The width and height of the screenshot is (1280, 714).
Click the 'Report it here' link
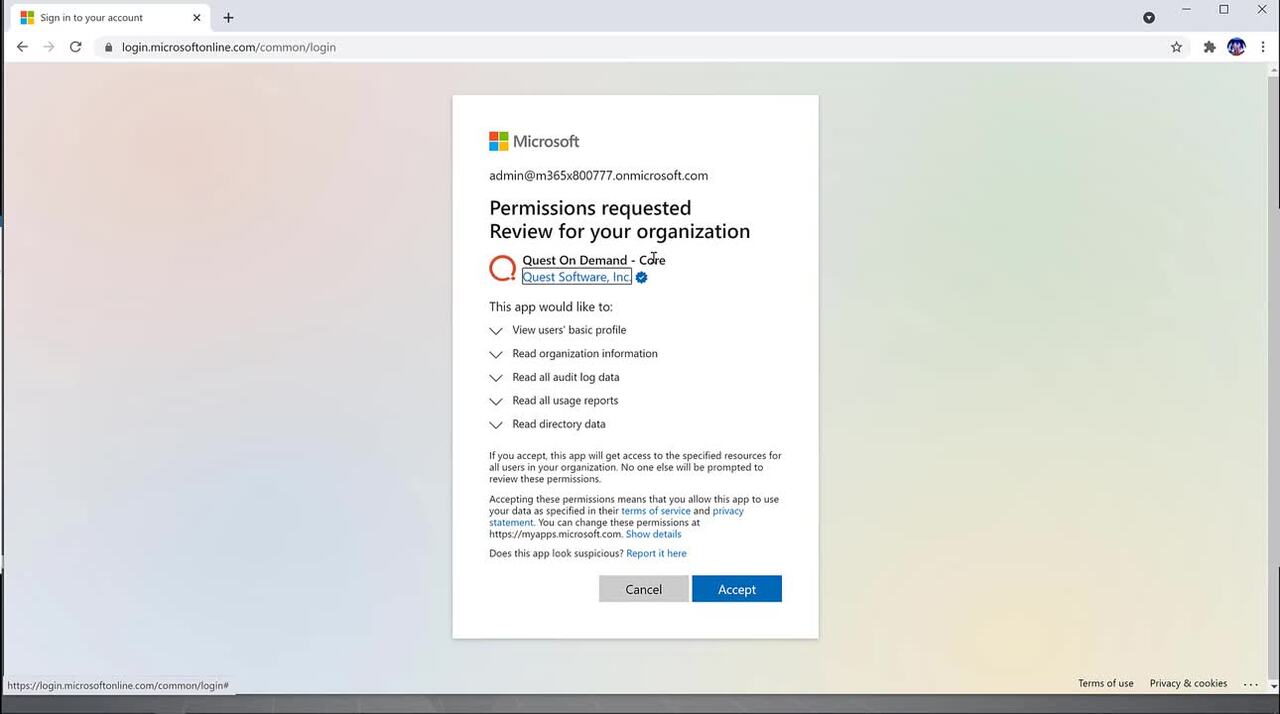[656, 553]
